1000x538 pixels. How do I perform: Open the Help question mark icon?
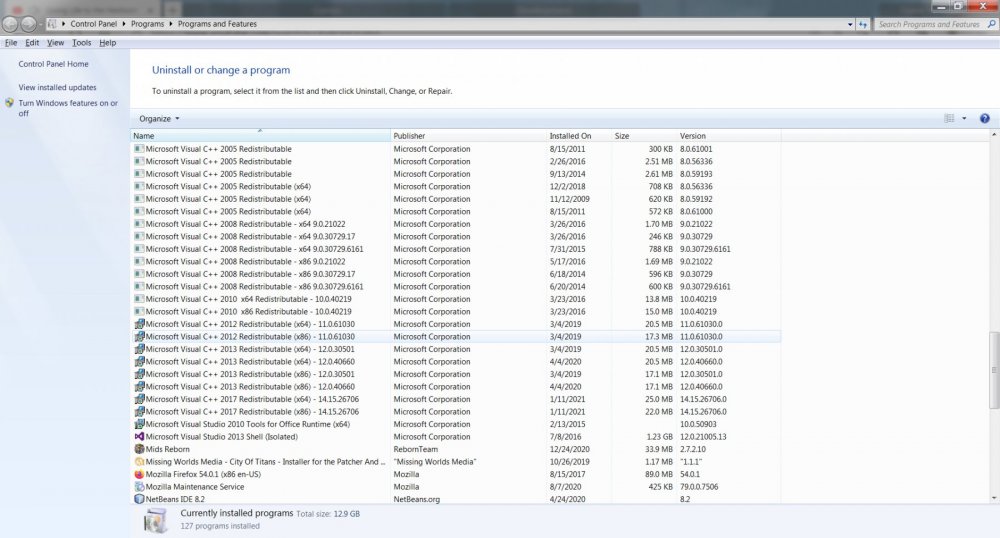pos(984,119)
